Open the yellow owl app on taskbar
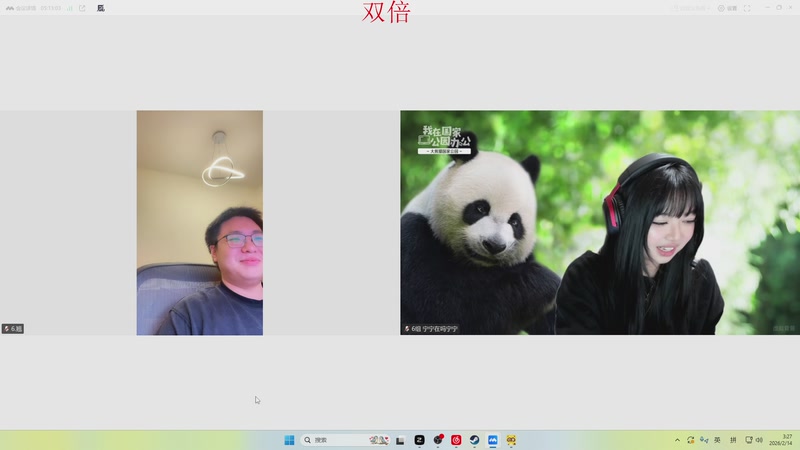The image size is (800, 450). pos(511,440)
